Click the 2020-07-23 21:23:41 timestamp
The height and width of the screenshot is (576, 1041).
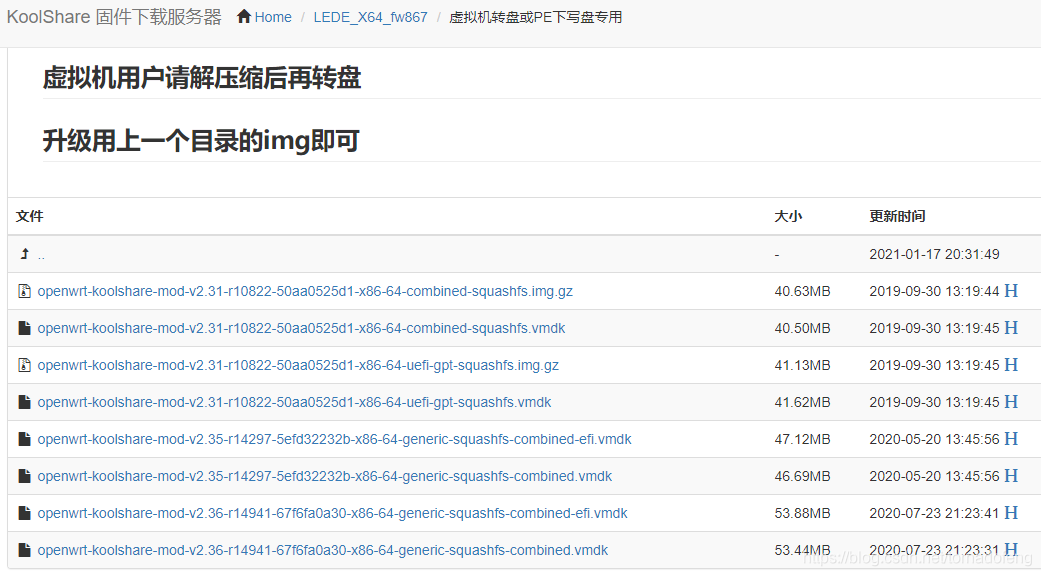point(934,514)
